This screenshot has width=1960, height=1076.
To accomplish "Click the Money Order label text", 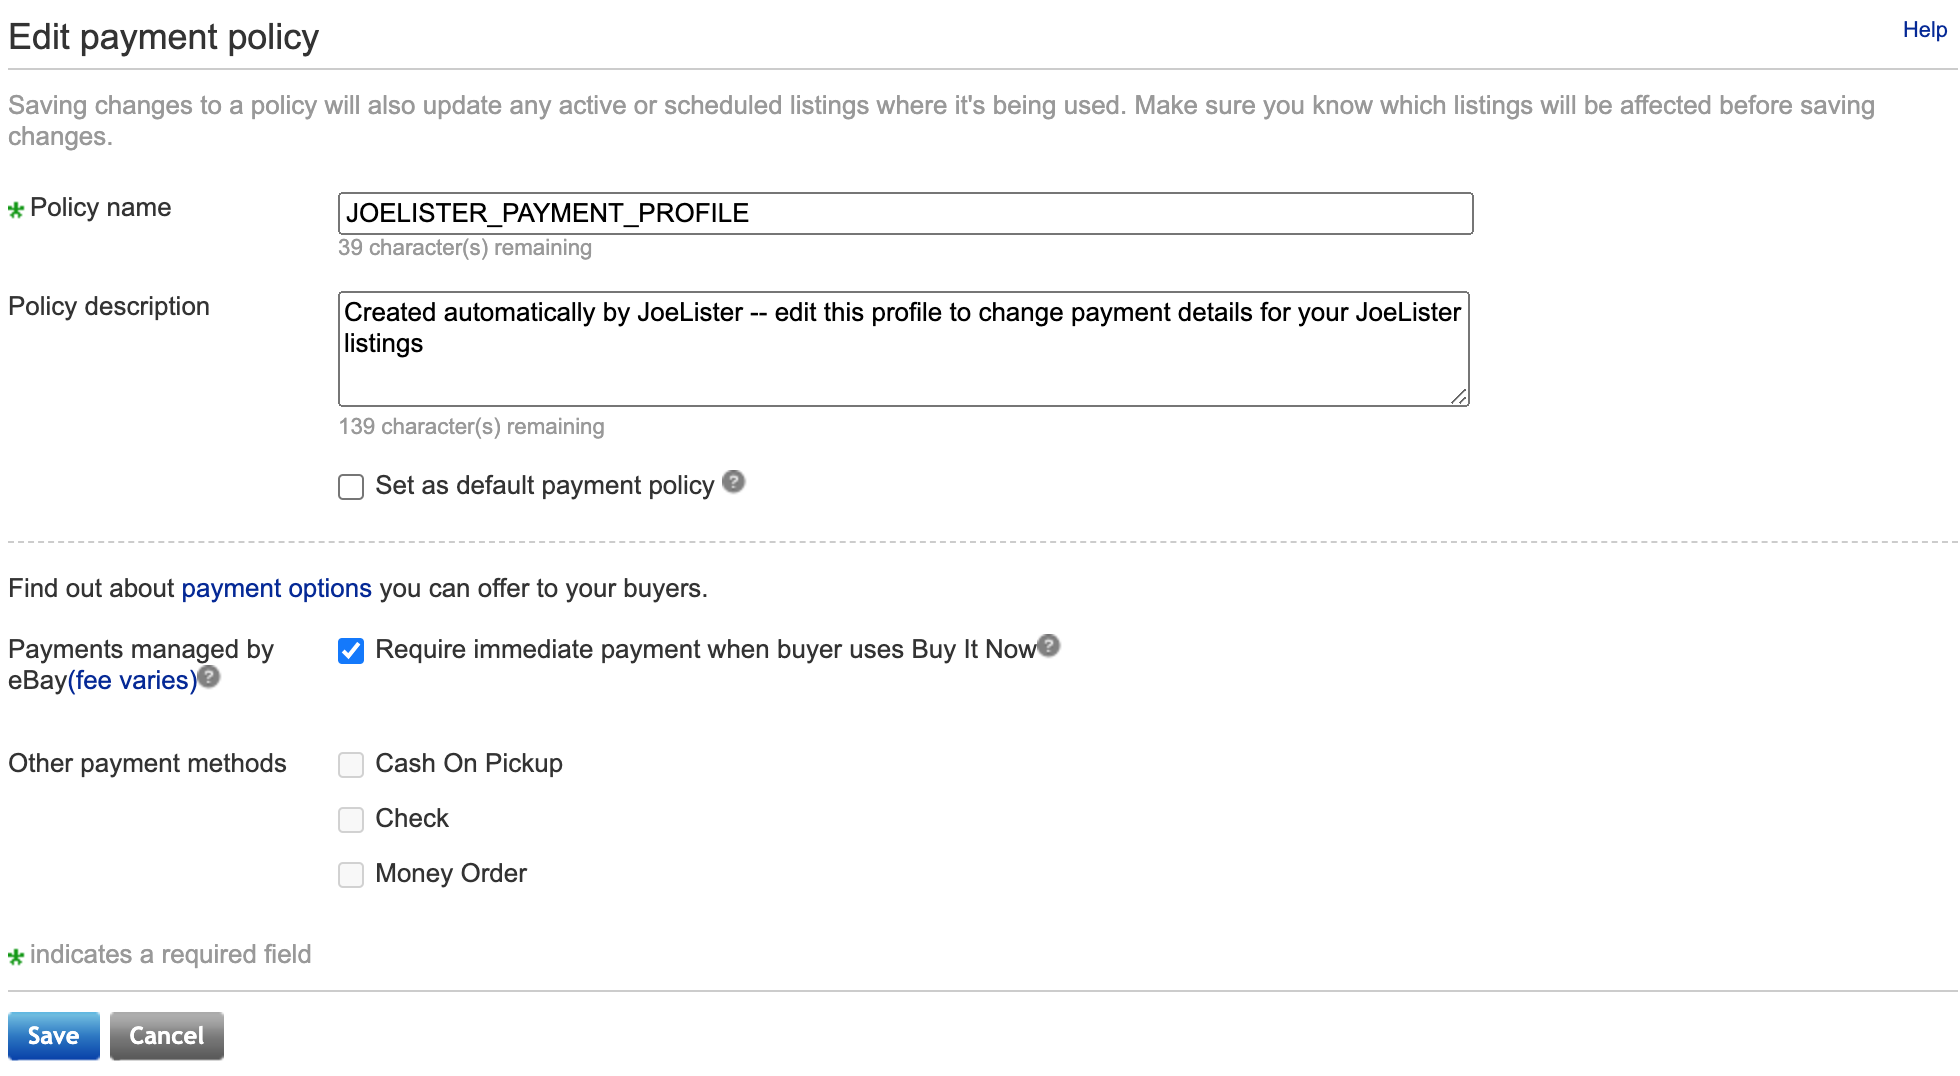I will point(451,873).
